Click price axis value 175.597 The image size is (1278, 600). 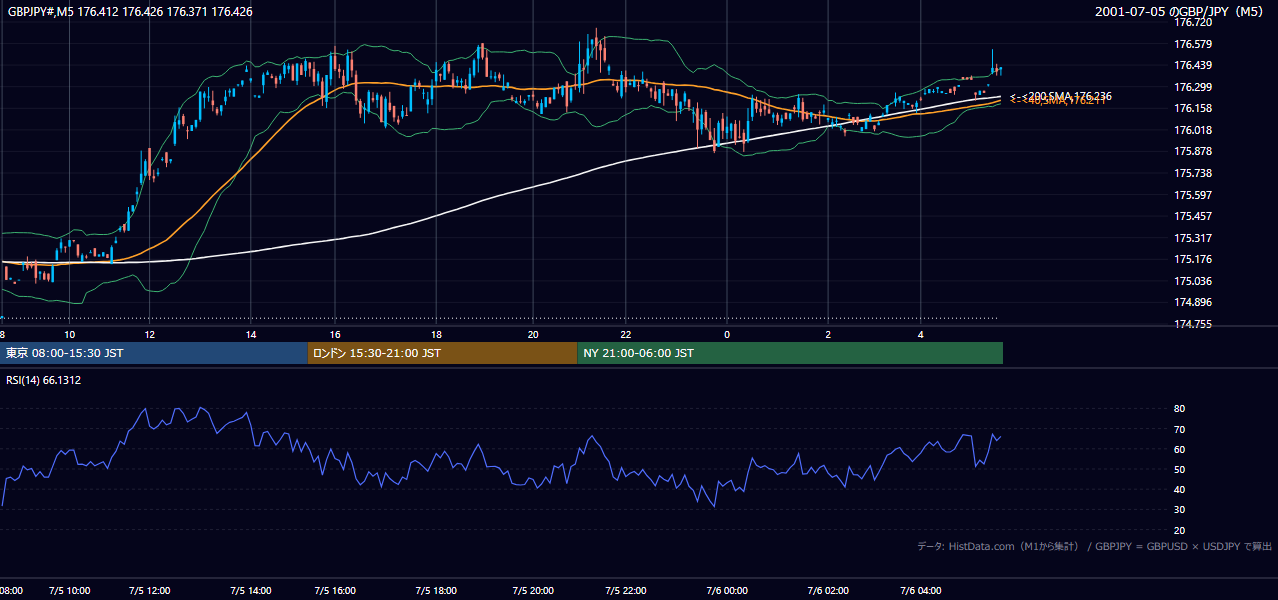click(1194, 195)
